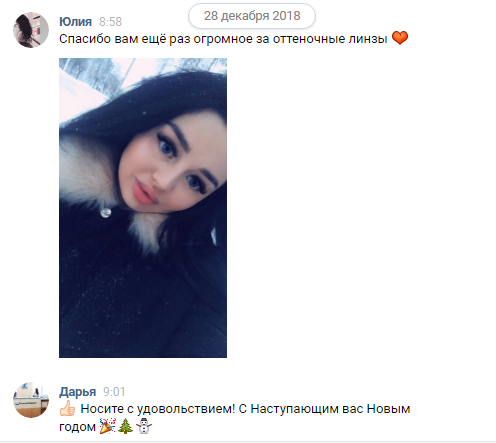This screenshot has width=496, height=443.
Task: Select Дарья's reply 'Носите с удовольствием!'
Action: [157, 409]
